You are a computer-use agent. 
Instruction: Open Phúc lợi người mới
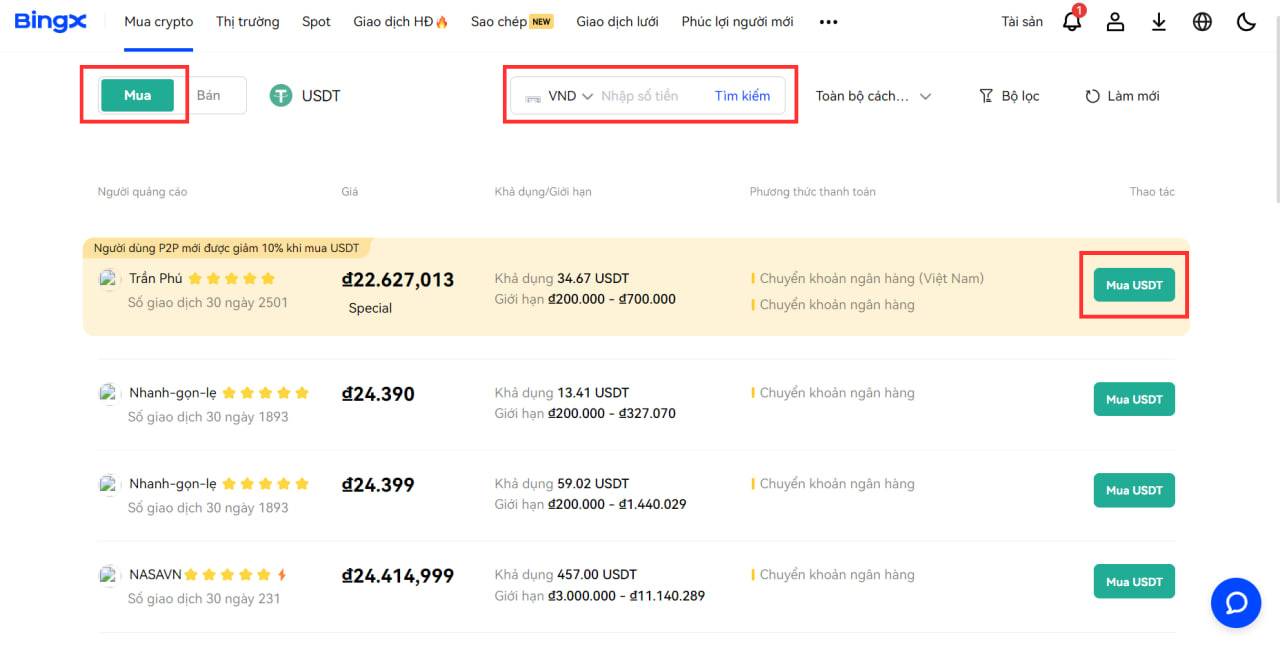click(737, 22)
